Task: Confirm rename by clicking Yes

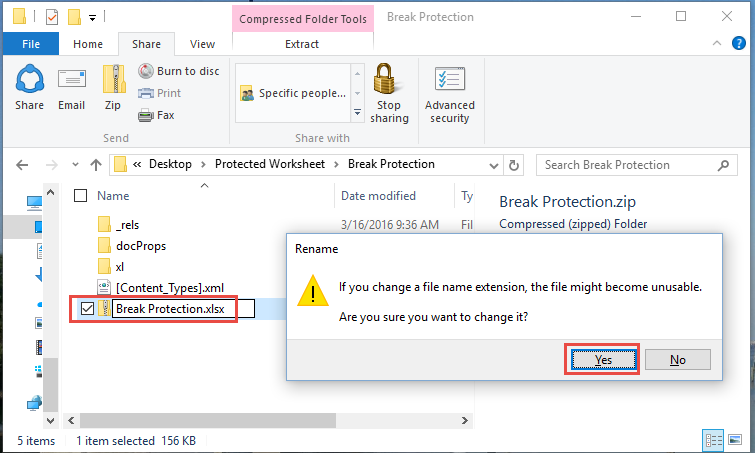Action: coord(603,360)
